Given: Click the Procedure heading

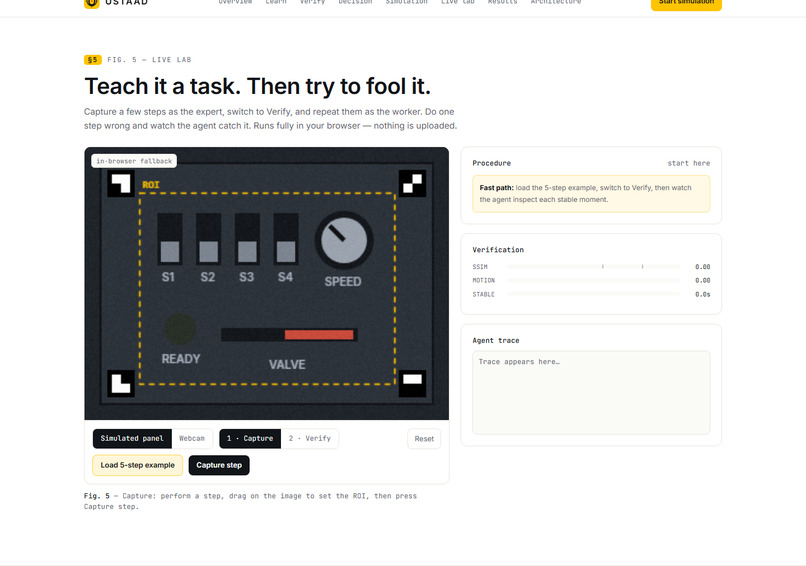Looking at the screenshot, I should [x=491, y=163].
